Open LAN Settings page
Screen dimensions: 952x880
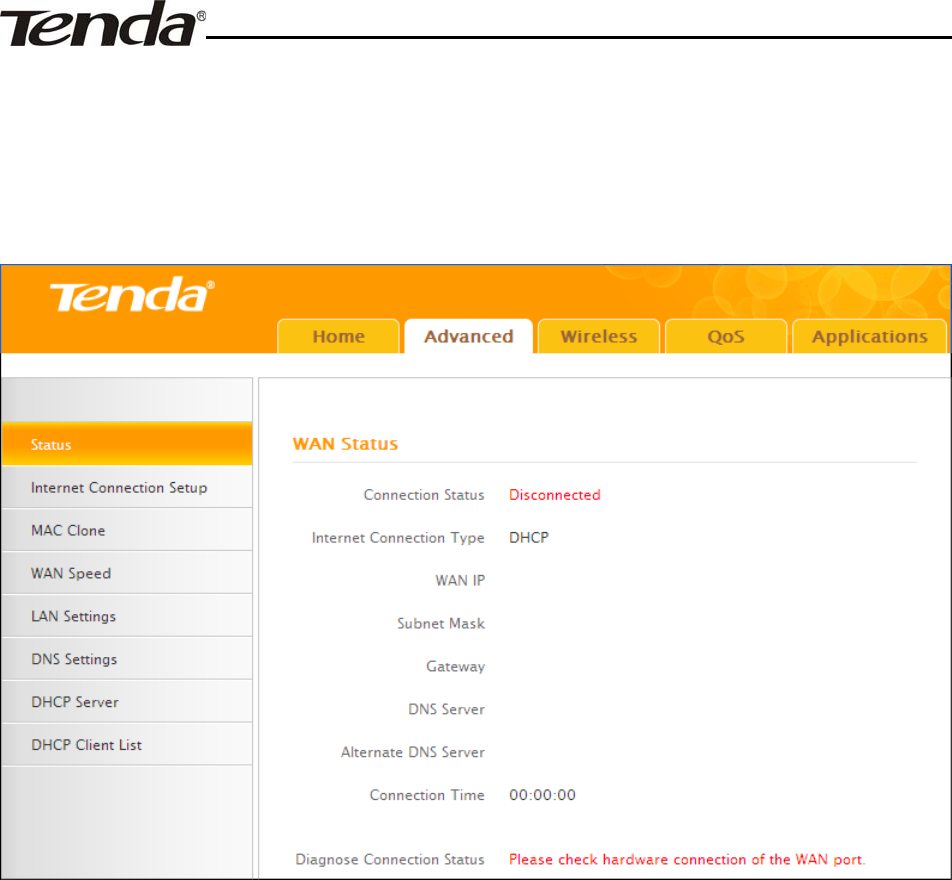[x=127, y=616]
